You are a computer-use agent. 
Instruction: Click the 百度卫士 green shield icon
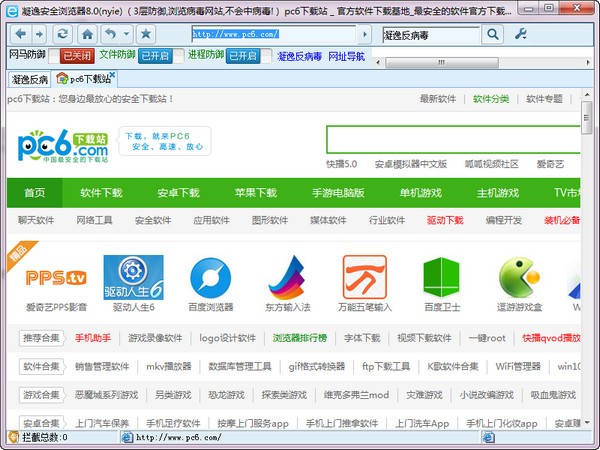442,277
